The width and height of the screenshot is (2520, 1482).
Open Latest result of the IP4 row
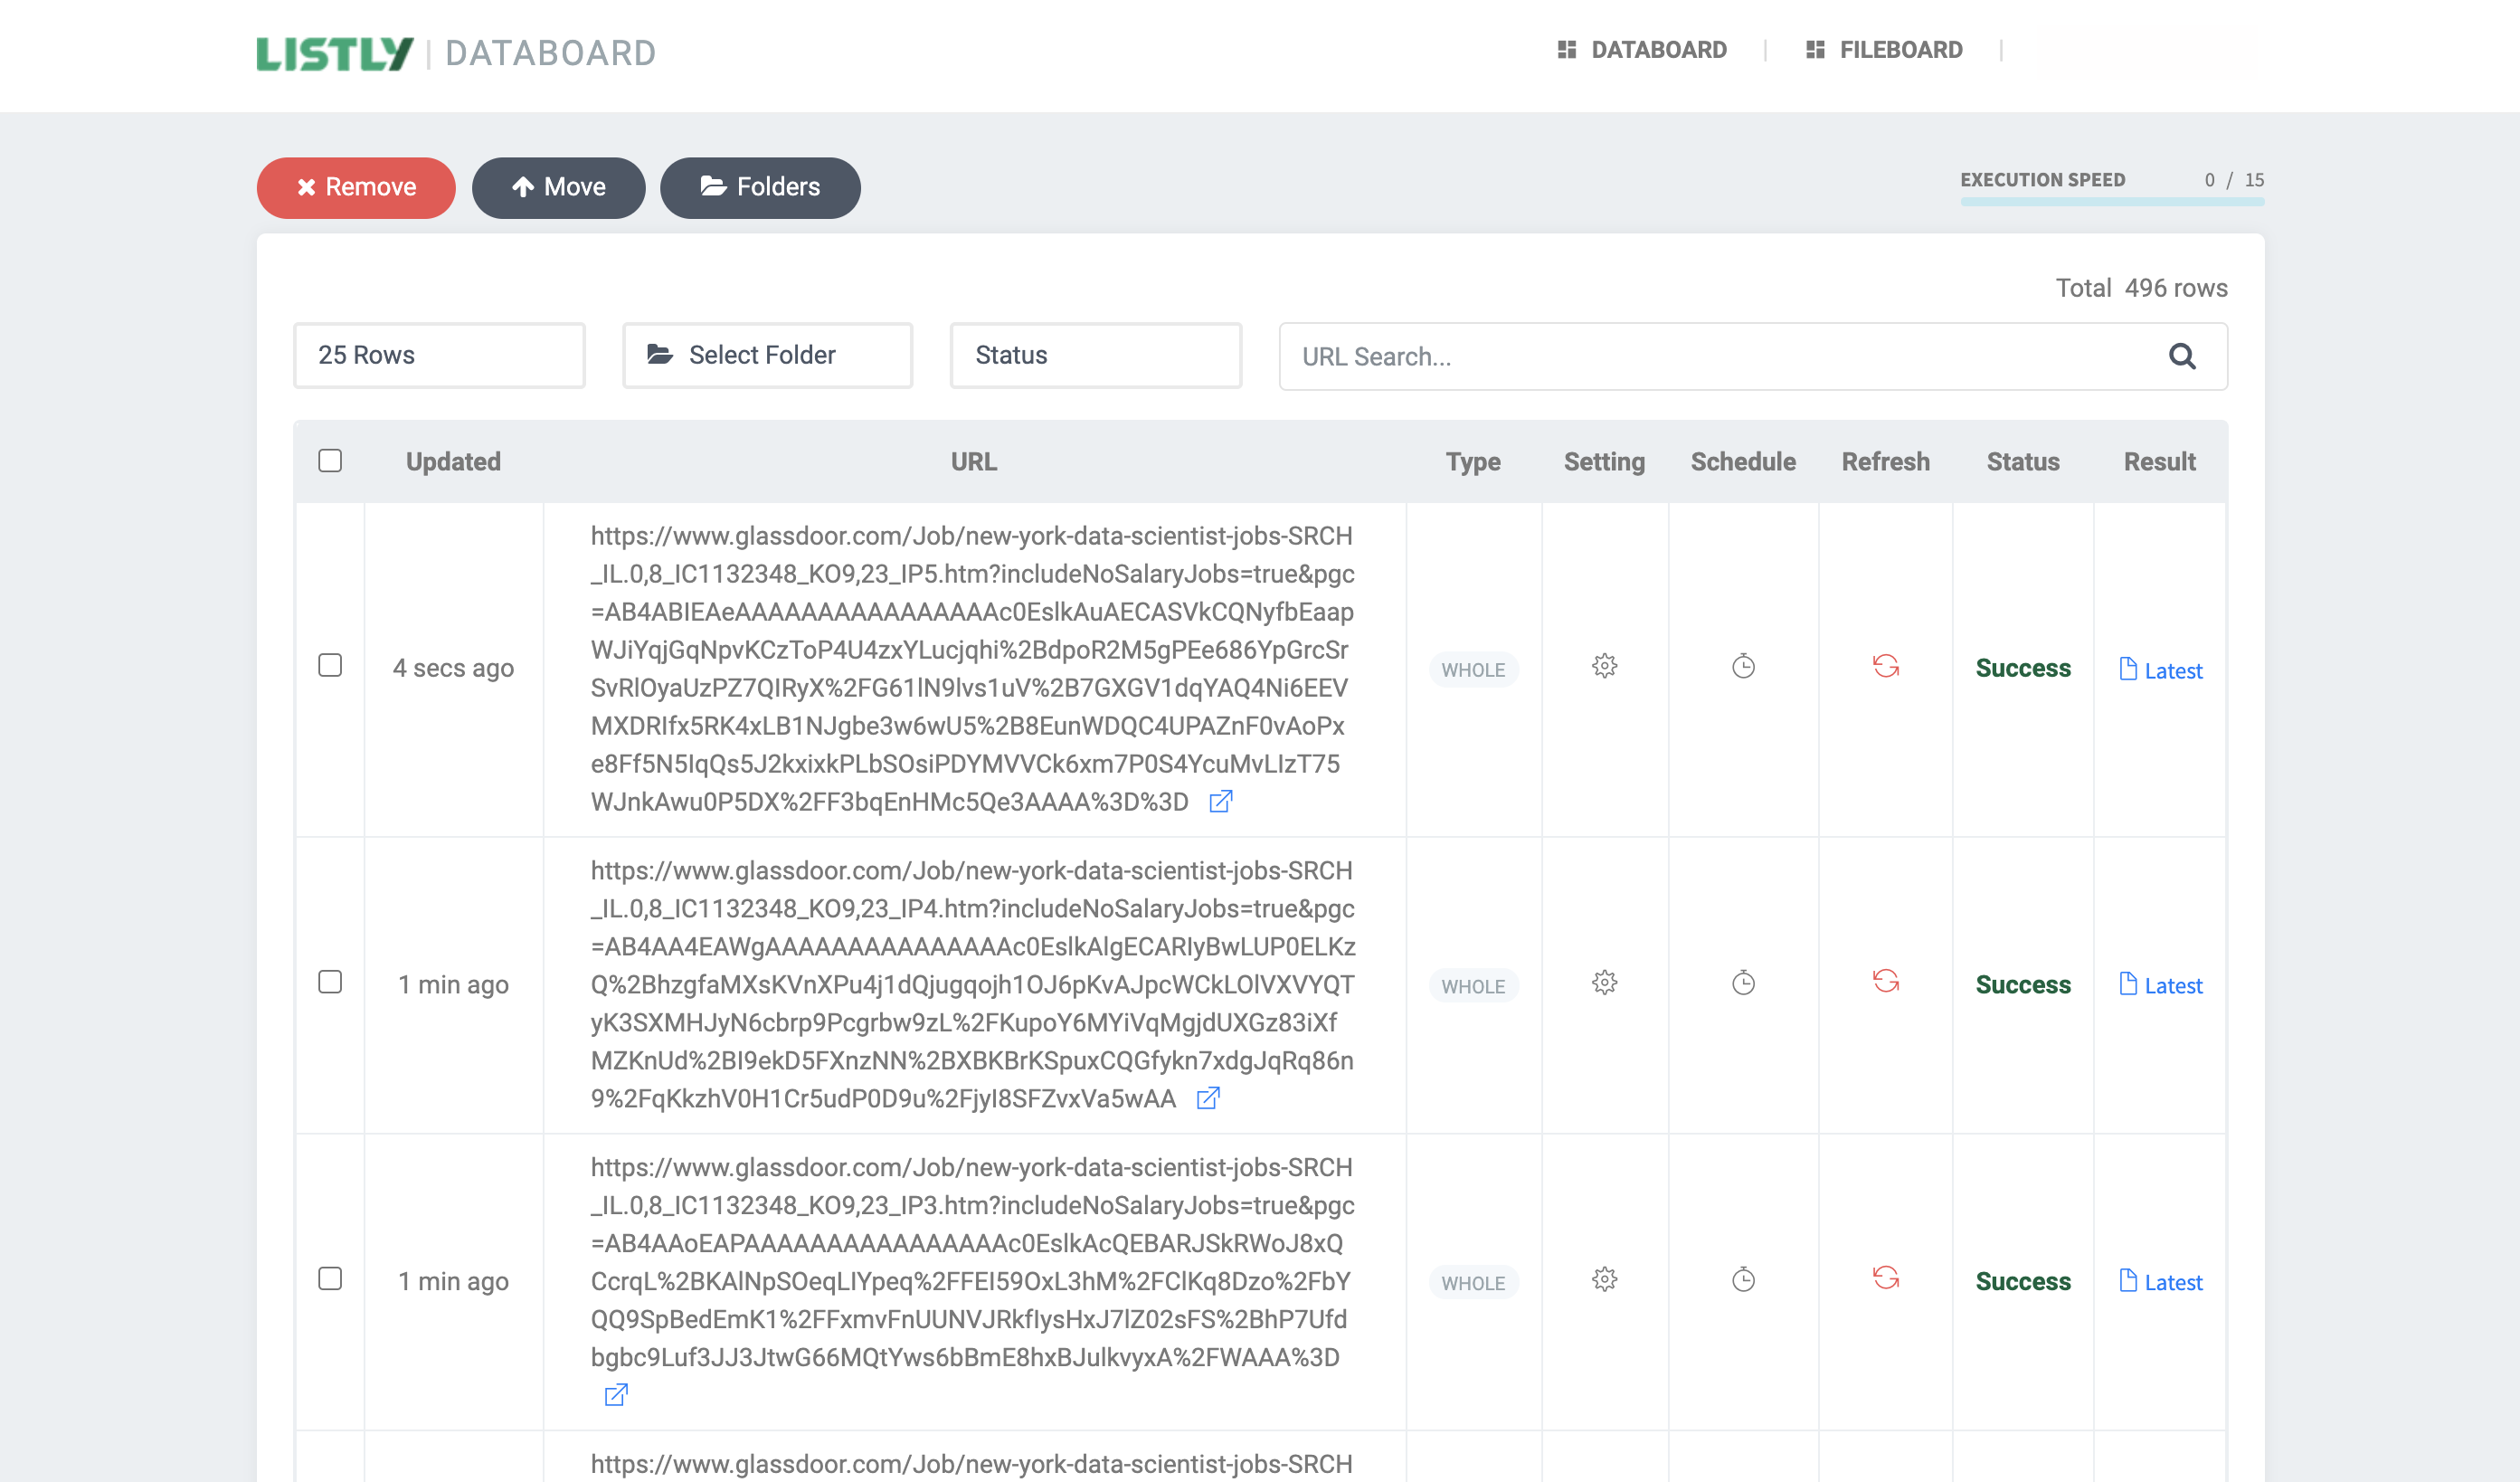coord(2161,985)
